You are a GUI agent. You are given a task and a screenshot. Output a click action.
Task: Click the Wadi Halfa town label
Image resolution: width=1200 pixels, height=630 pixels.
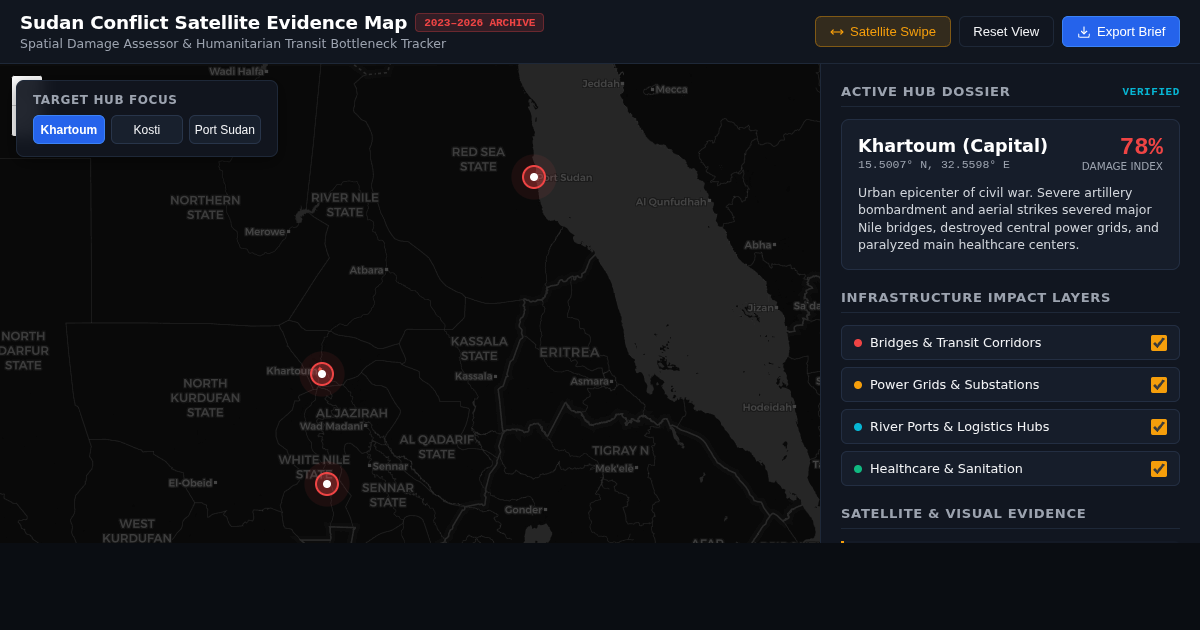point(237,71)
